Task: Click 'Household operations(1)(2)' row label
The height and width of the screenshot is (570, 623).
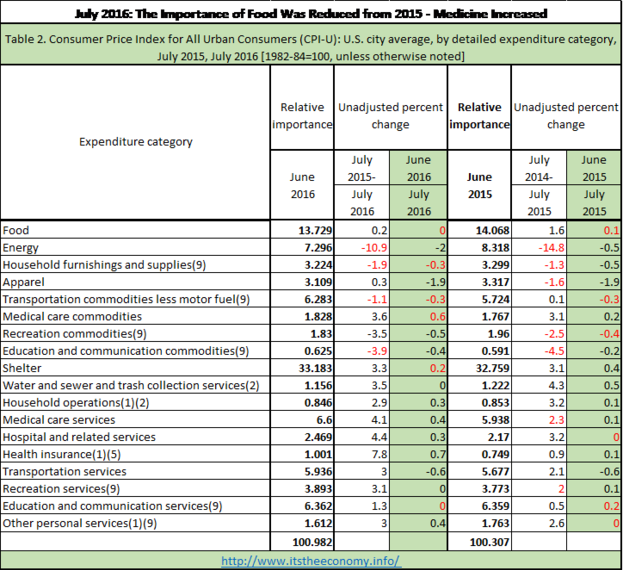Action: (x=75, y=403)
